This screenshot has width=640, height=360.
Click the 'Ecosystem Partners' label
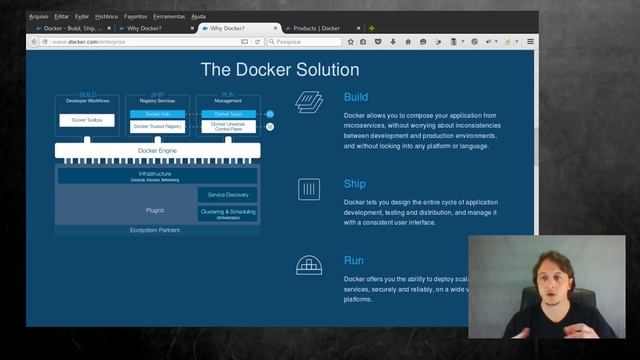click(x=155, y=230)
